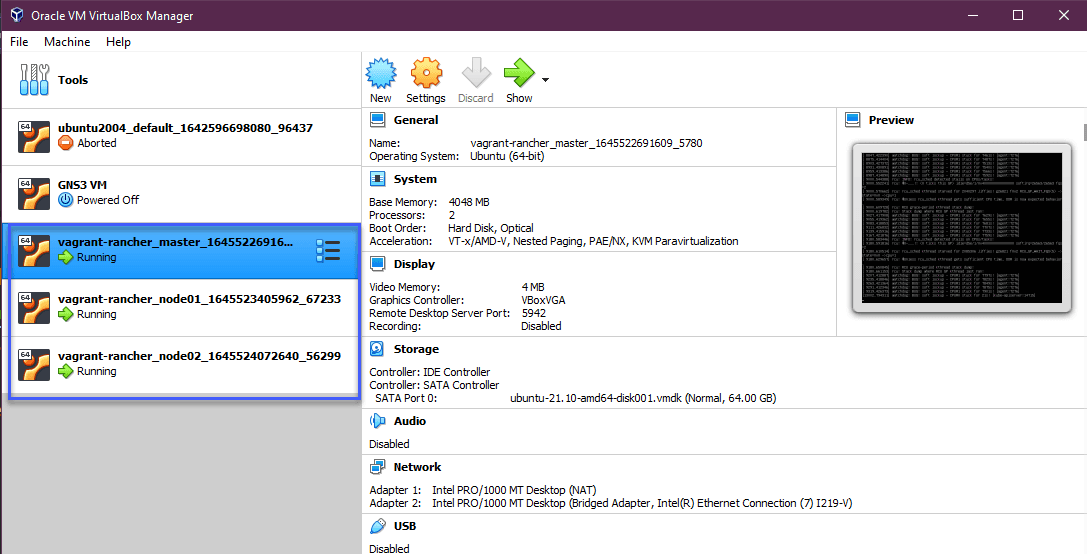Click the green Show arrow icon

coord(519,74)
